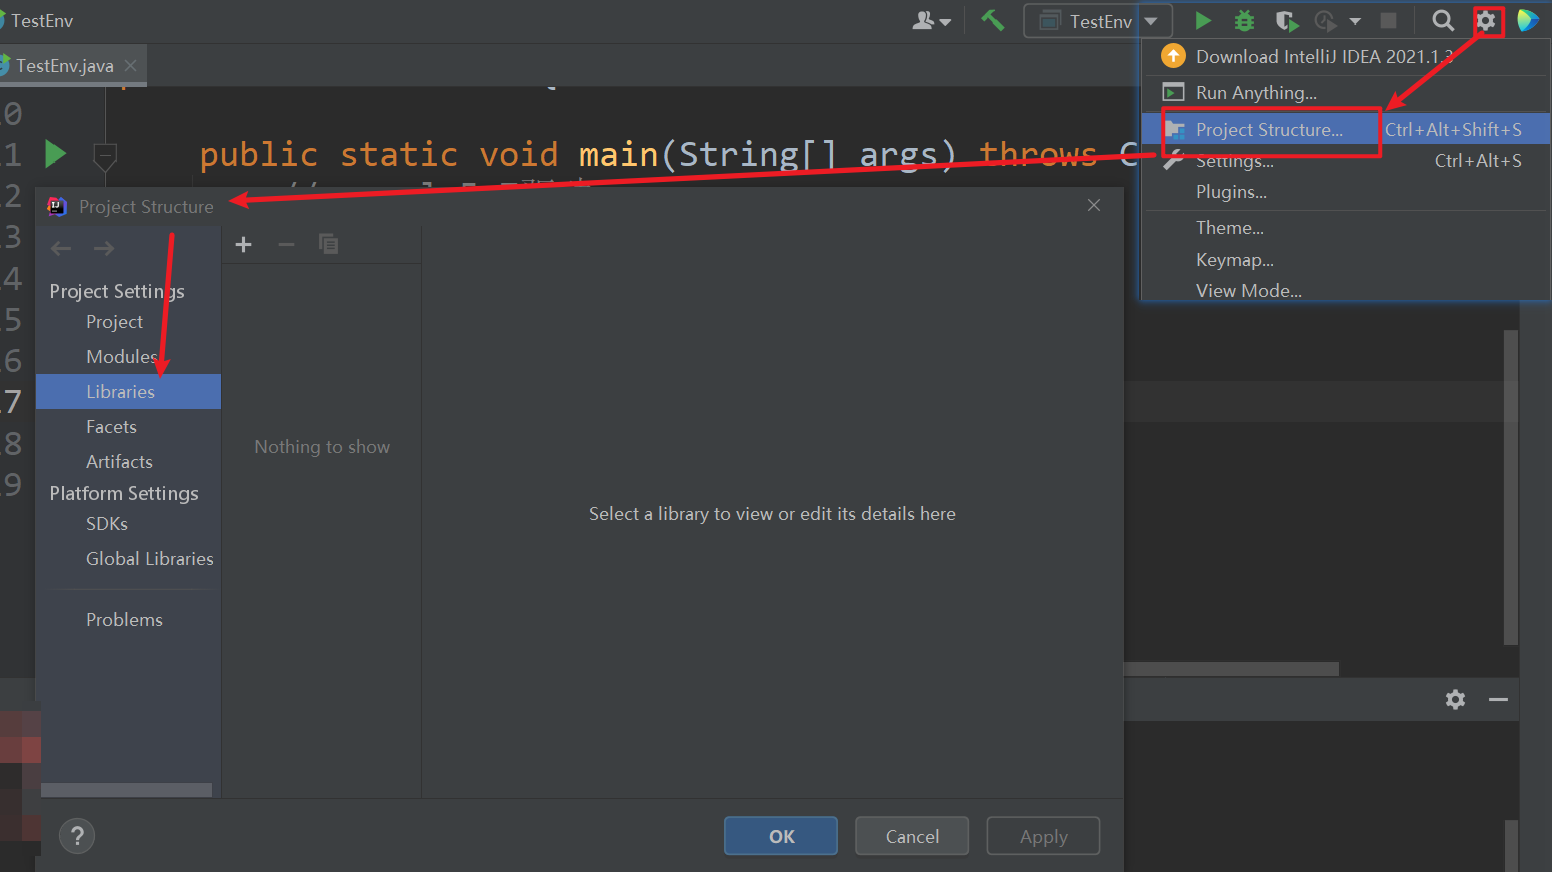Open tool window options gear in bottom panel
This screenshot has height=872, width=1552.
[1455, 699]
